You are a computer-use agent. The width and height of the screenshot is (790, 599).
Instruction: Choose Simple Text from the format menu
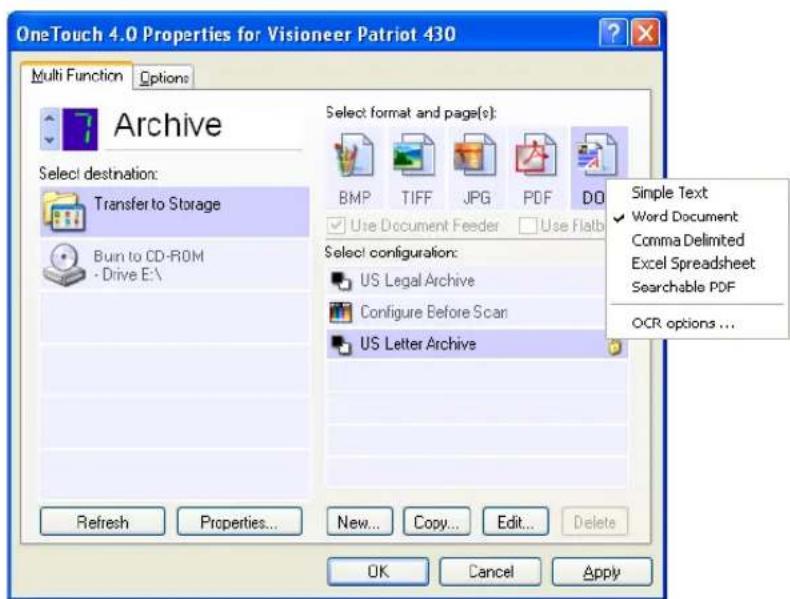point(669,192)
